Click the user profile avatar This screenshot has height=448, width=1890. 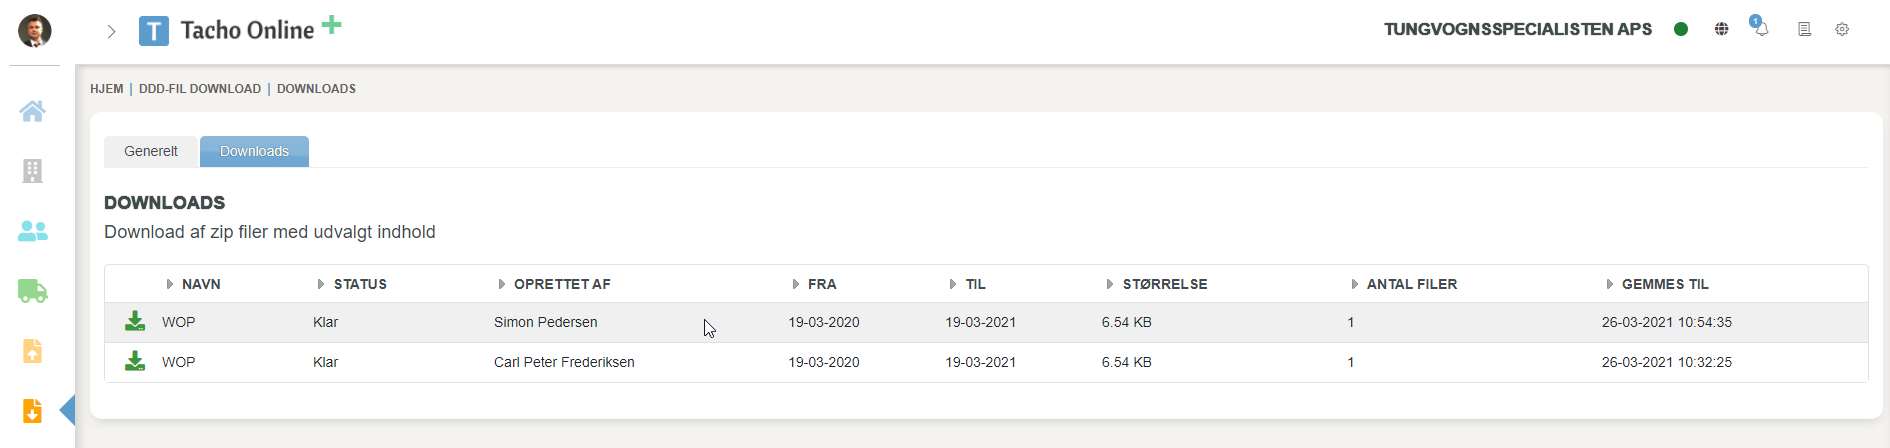pyautogui.click(x=35, y=31)
